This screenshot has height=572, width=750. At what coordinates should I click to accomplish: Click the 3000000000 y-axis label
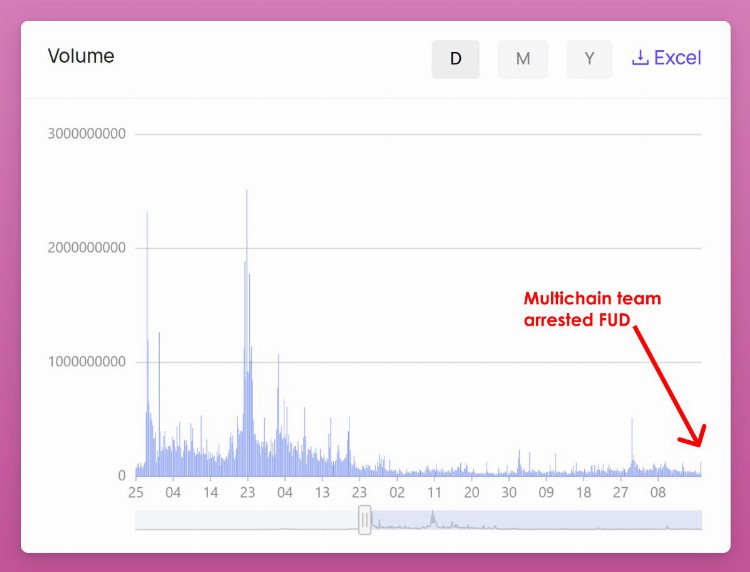[x=86, y=134]
